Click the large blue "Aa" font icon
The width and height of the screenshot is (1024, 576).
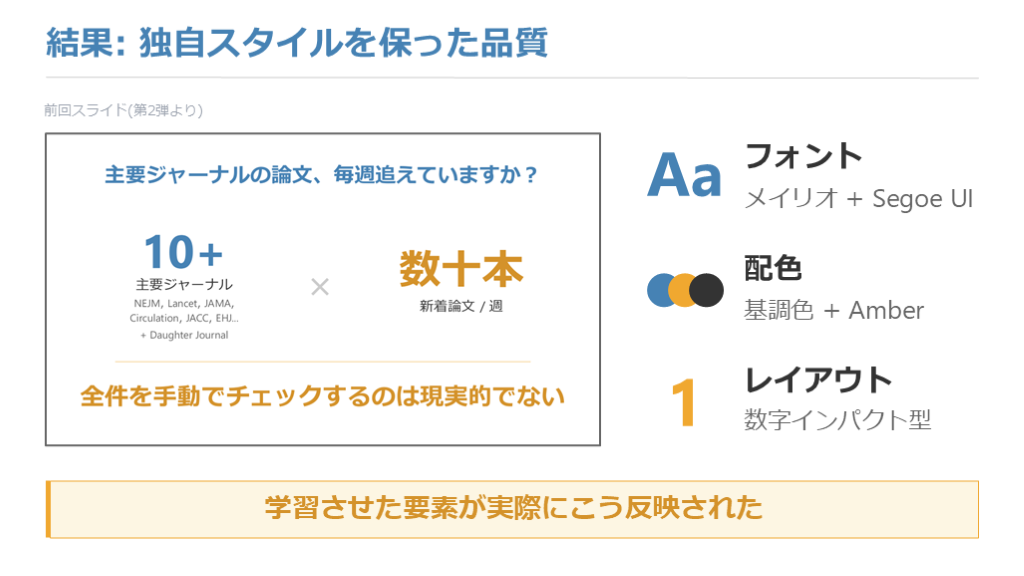coord(684,176)
